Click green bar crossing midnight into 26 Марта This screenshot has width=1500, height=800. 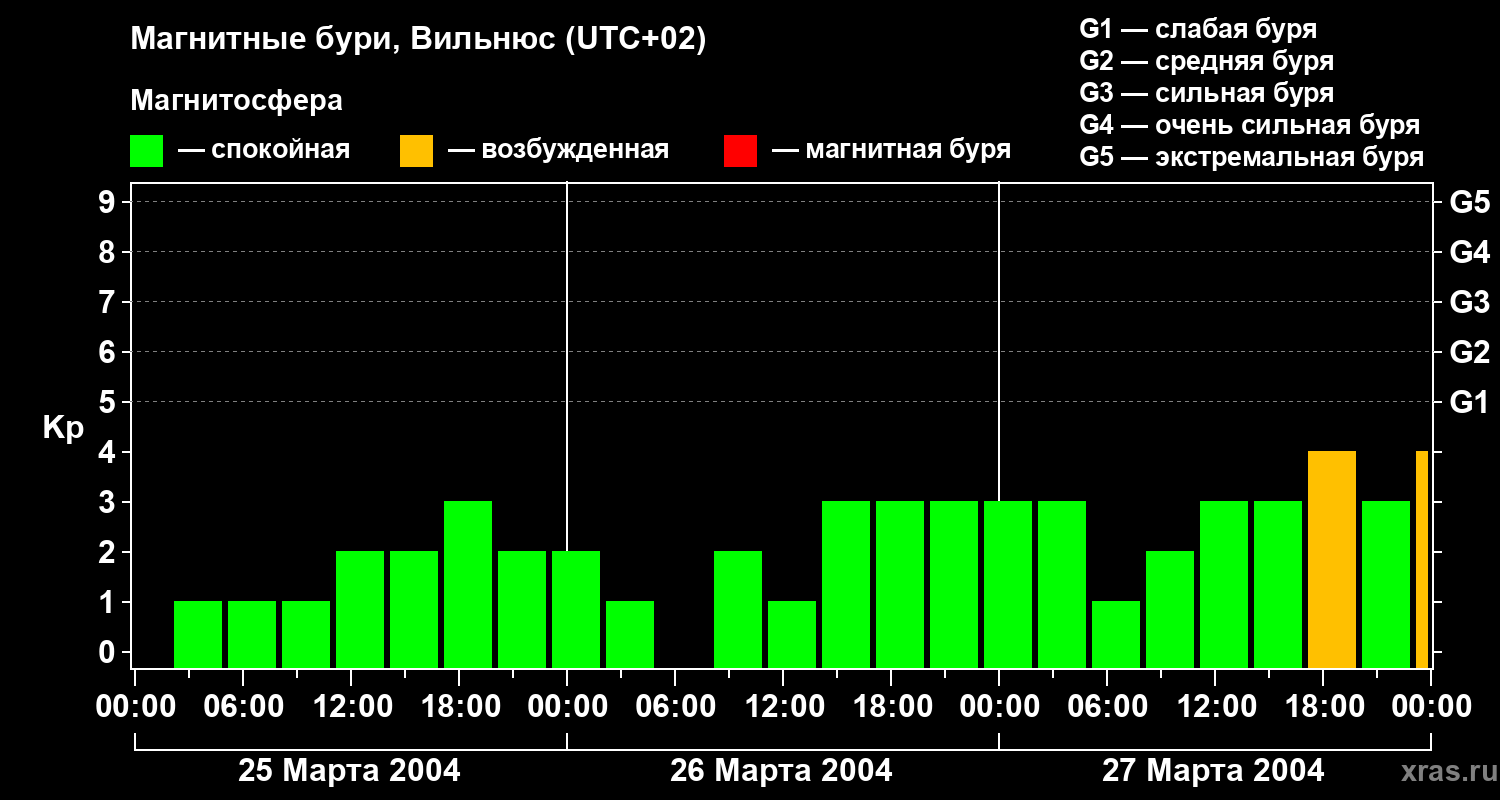pyautogui.click(x=576, y=610)
